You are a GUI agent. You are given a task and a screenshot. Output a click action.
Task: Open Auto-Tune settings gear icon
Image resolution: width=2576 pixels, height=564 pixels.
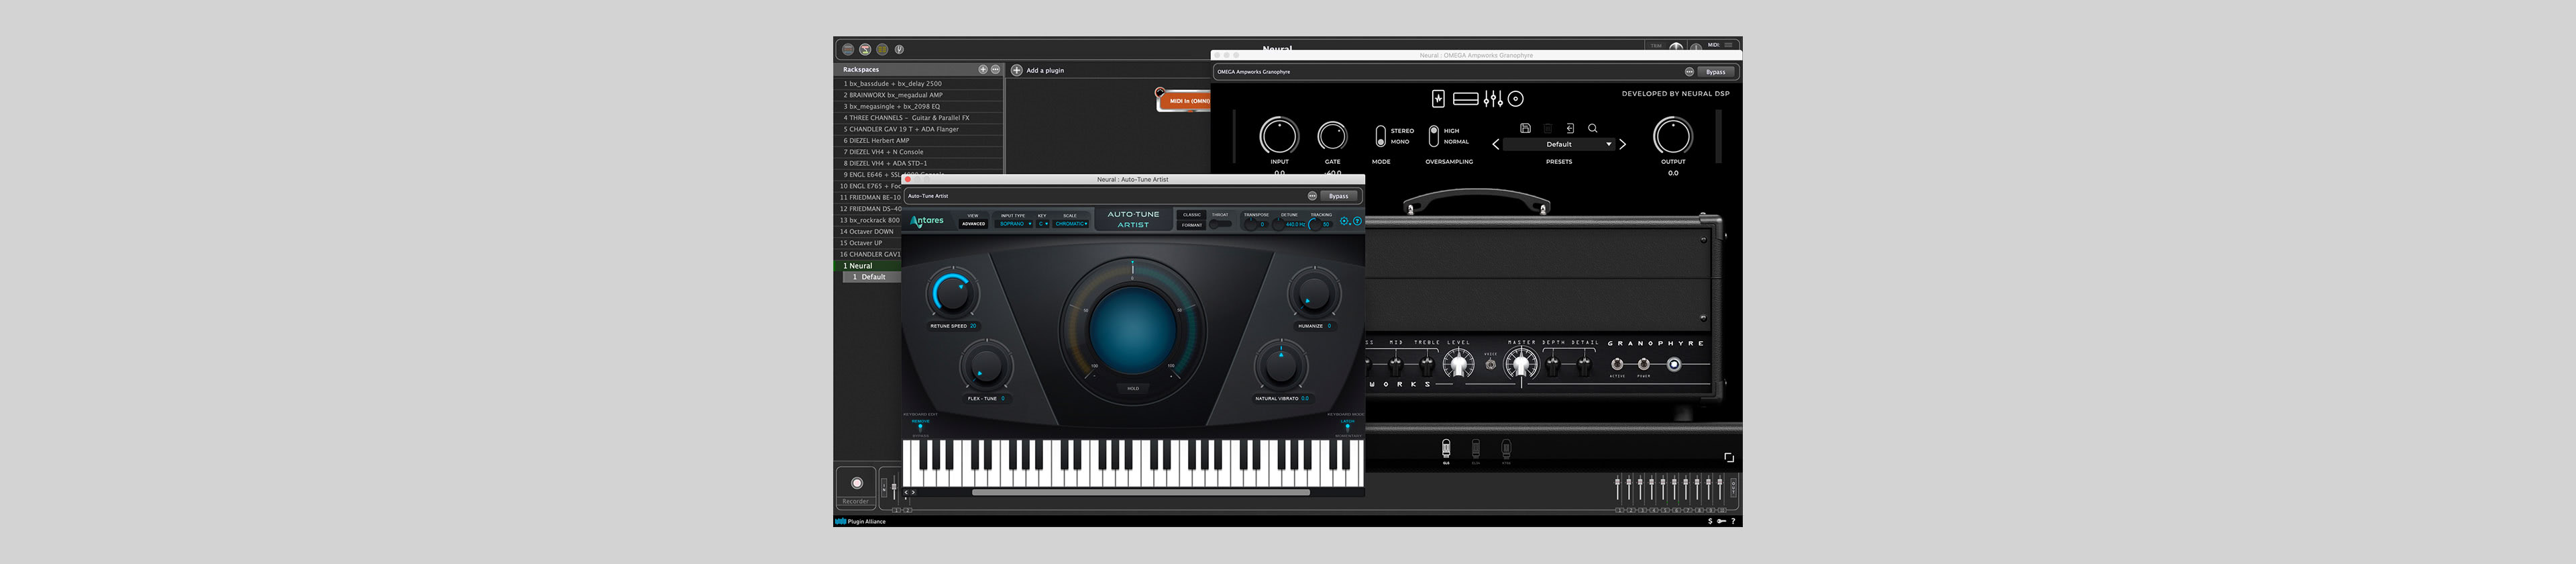click(x=1345, y=221)
